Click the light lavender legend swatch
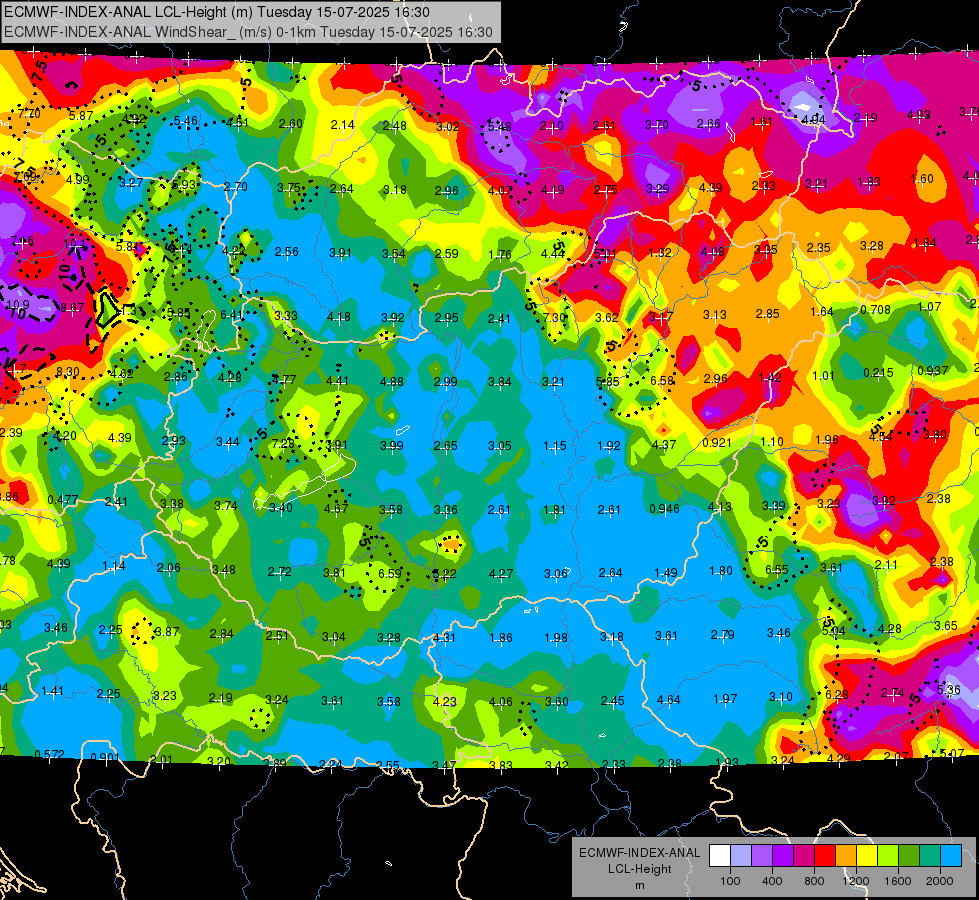Image resolution: width=979 pixels, height=900 pixels. 741,856
